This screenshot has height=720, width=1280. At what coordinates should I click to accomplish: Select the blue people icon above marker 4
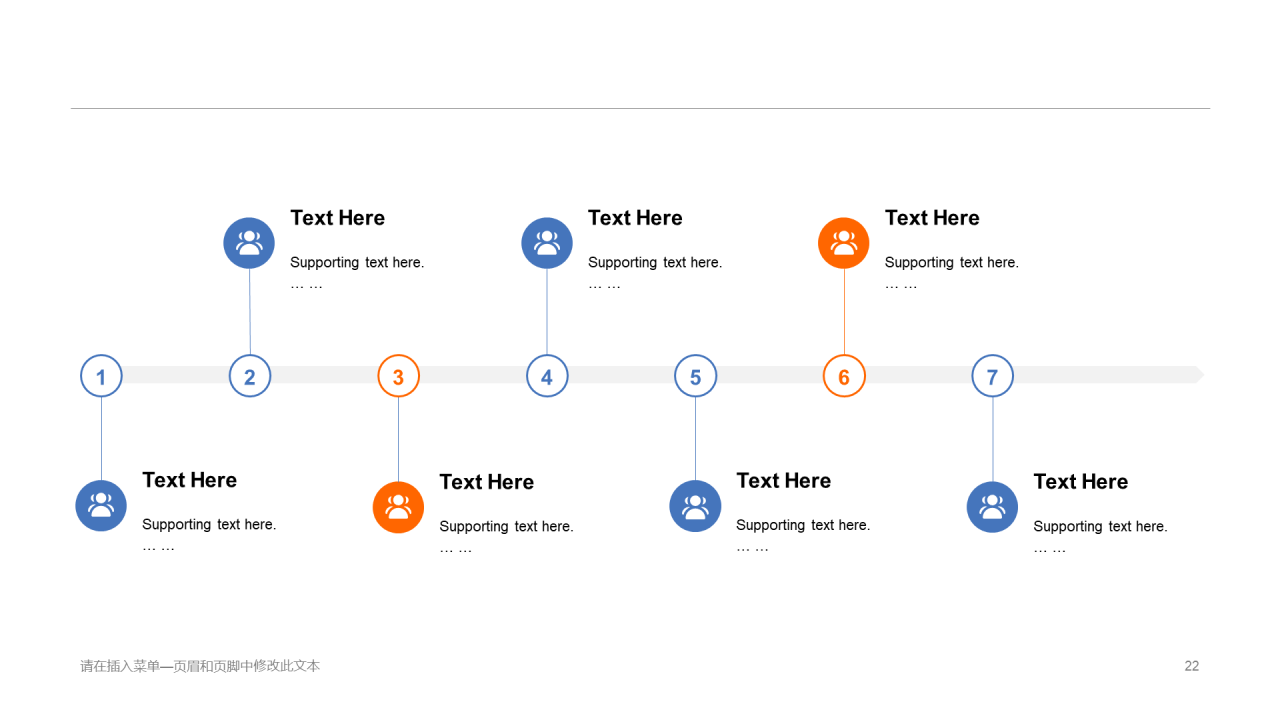pos(547,243)
